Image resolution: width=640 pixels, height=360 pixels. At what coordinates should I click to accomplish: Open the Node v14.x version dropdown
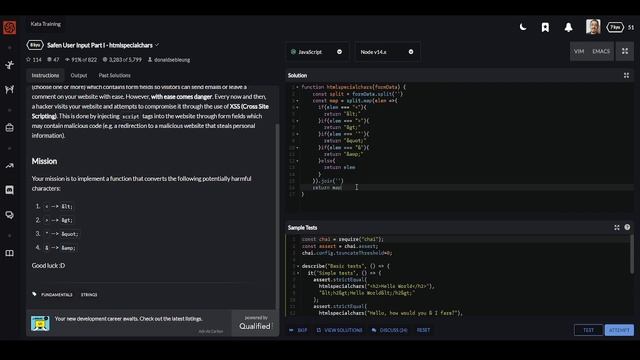tap(387, 52)
